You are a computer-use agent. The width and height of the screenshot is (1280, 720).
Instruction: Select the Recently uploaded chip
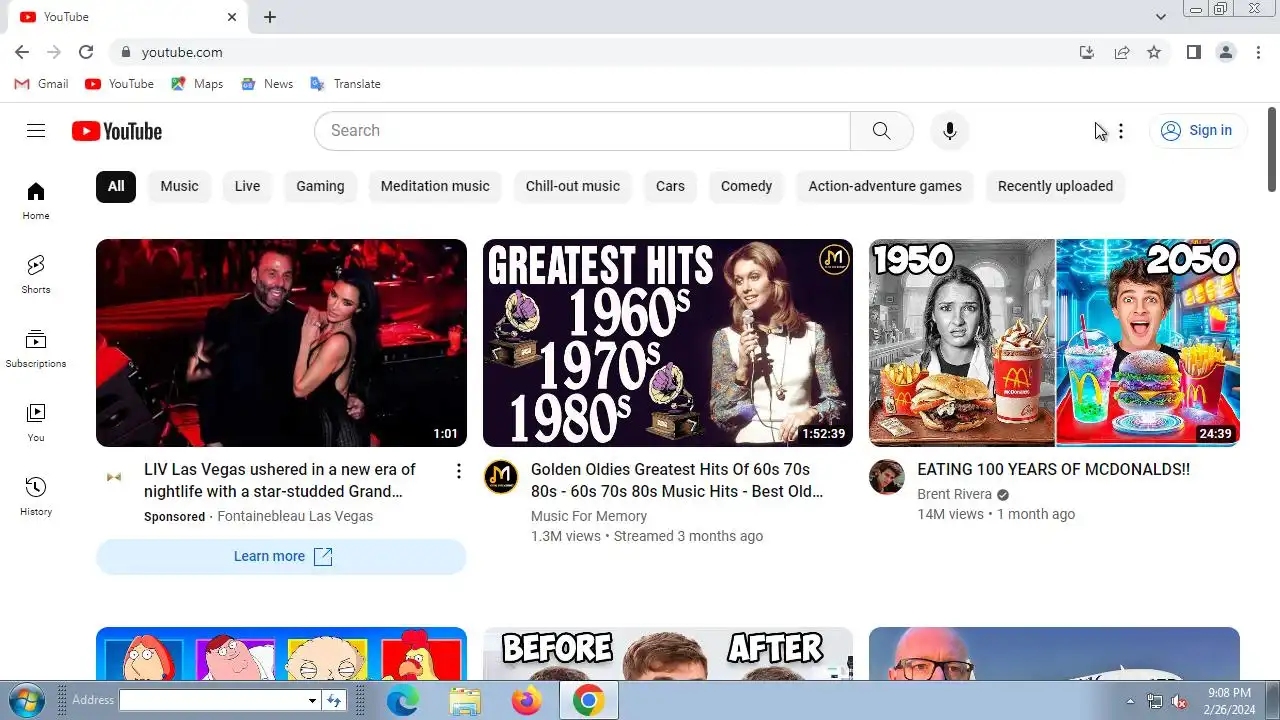tap(1055, 186)
